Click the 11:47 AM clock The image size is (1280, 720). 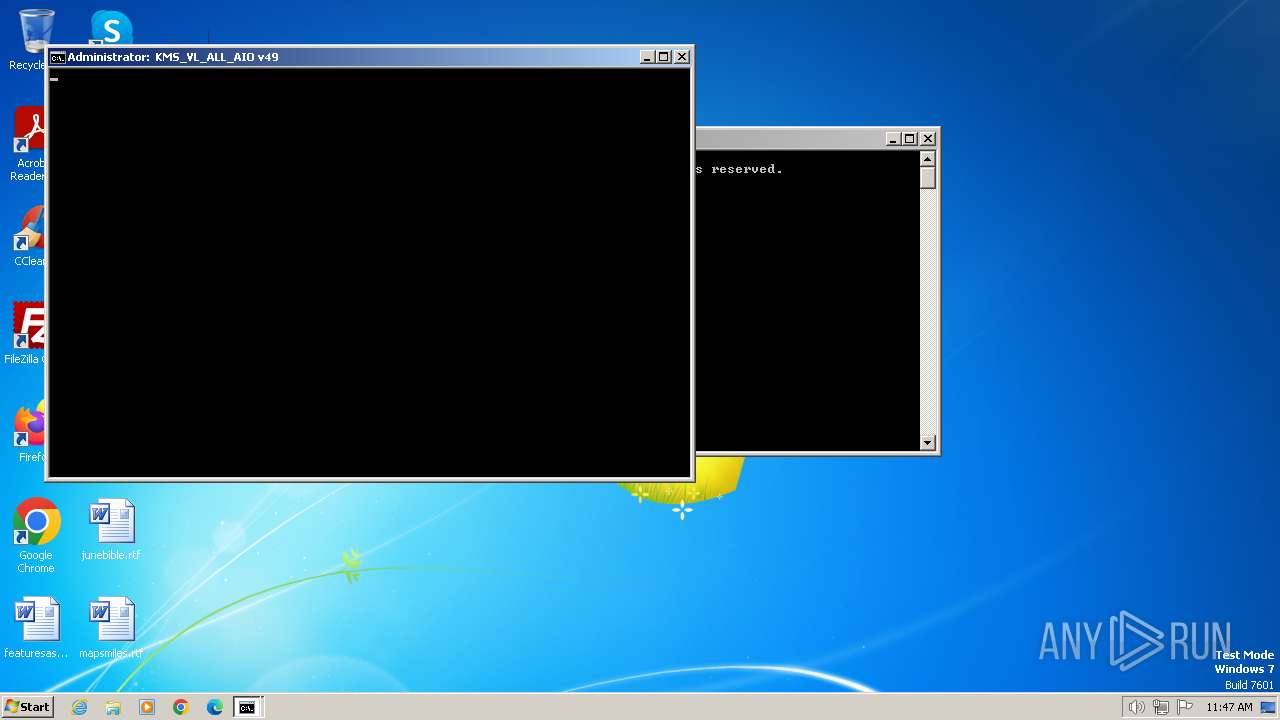click(1229, 707)
